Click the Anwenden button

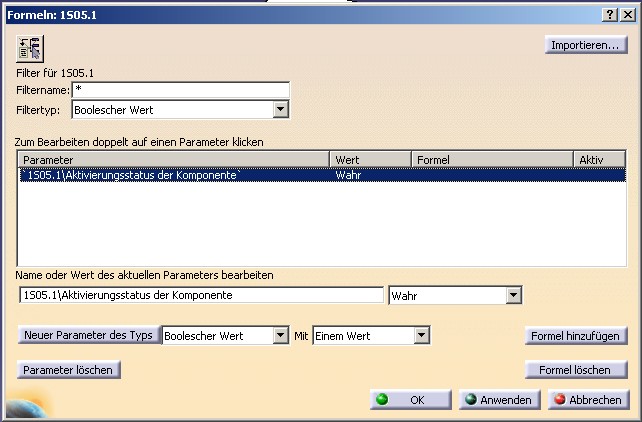[500, 399]
